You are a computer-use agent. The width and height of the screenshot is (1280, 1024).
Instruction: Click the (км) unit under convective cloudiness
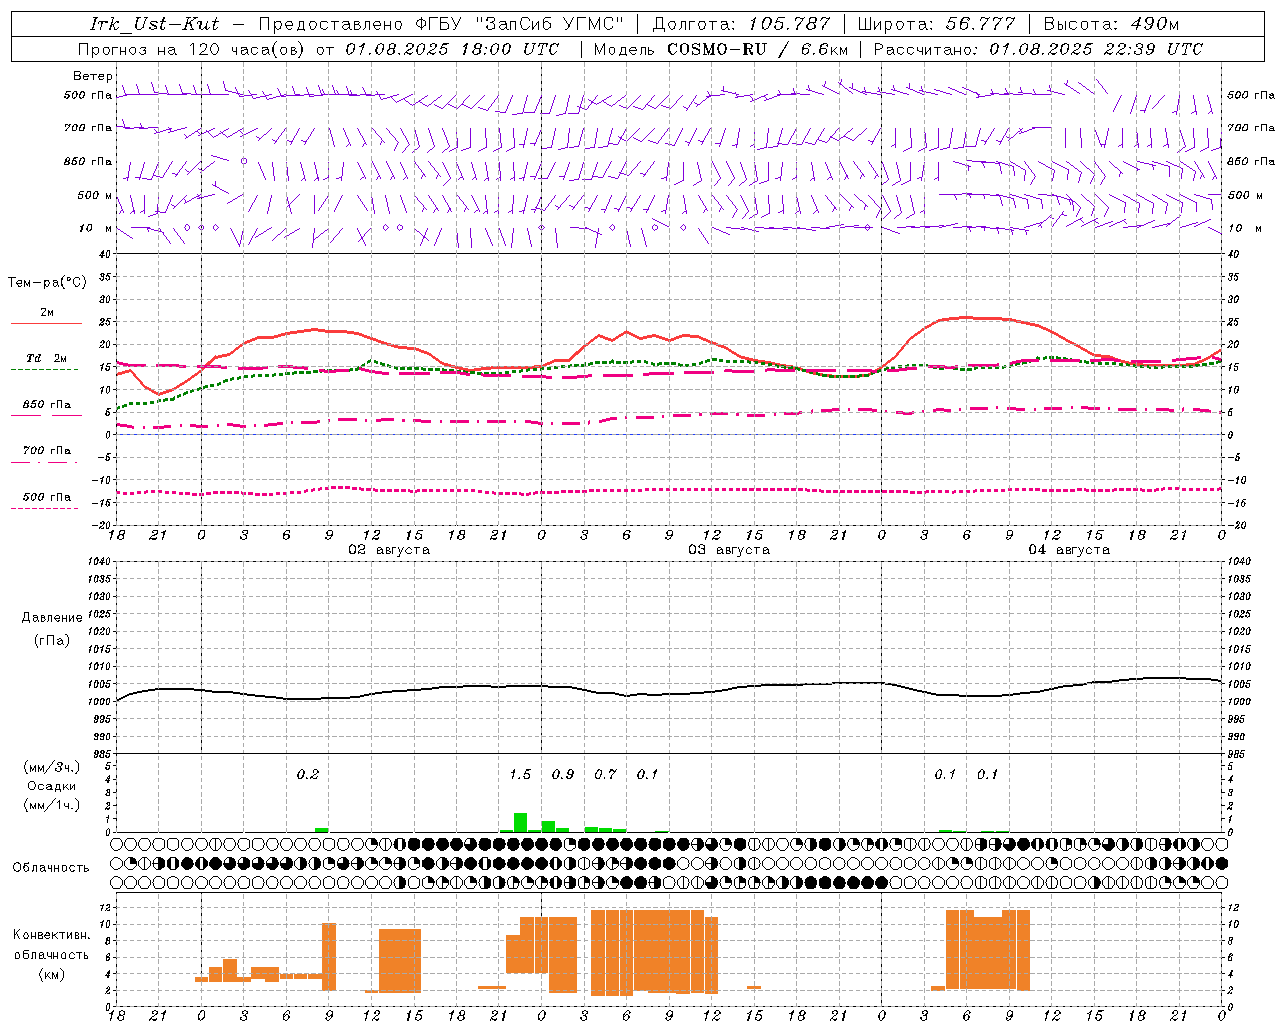coord(51,974)
